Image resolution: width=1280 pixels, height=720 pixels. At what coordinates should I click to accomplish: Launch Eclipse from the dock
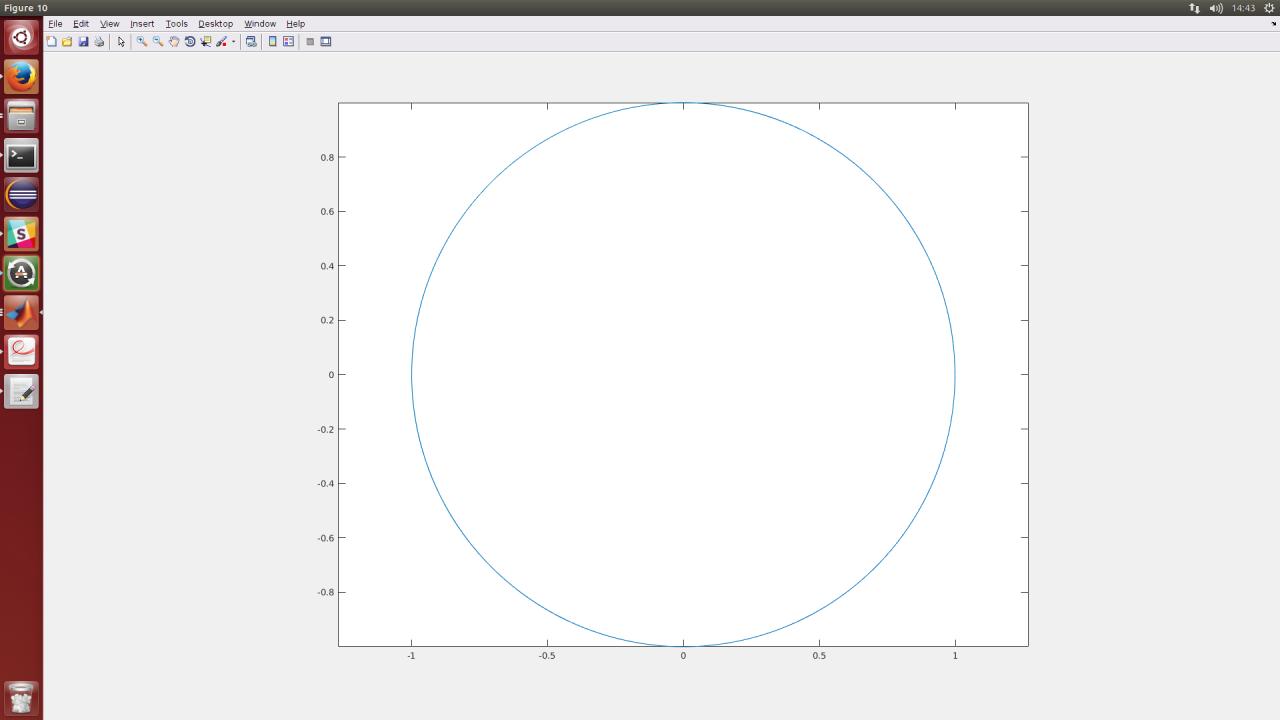point(21,195)
